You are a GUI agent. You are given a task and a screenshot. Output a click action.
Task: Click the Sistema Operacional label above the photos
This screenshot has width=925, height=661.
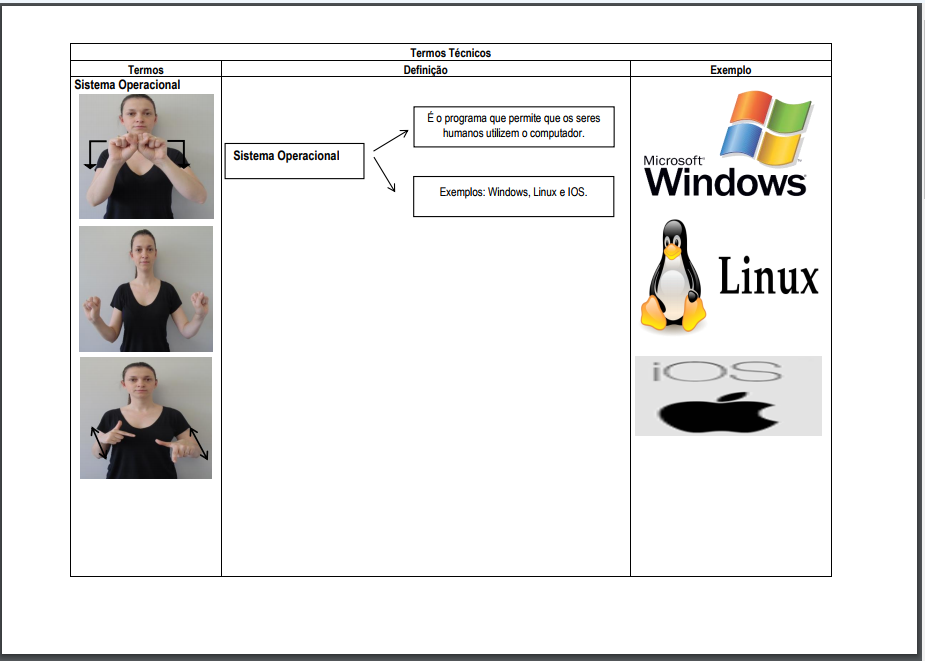(127, 86)
